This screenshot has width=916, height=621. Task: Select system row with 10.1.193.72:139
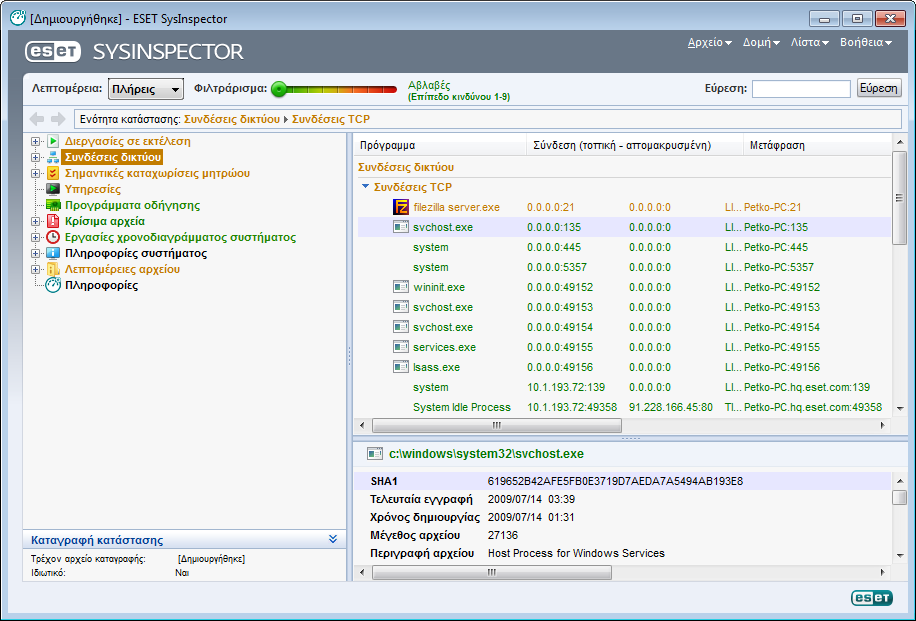[624, 387]
